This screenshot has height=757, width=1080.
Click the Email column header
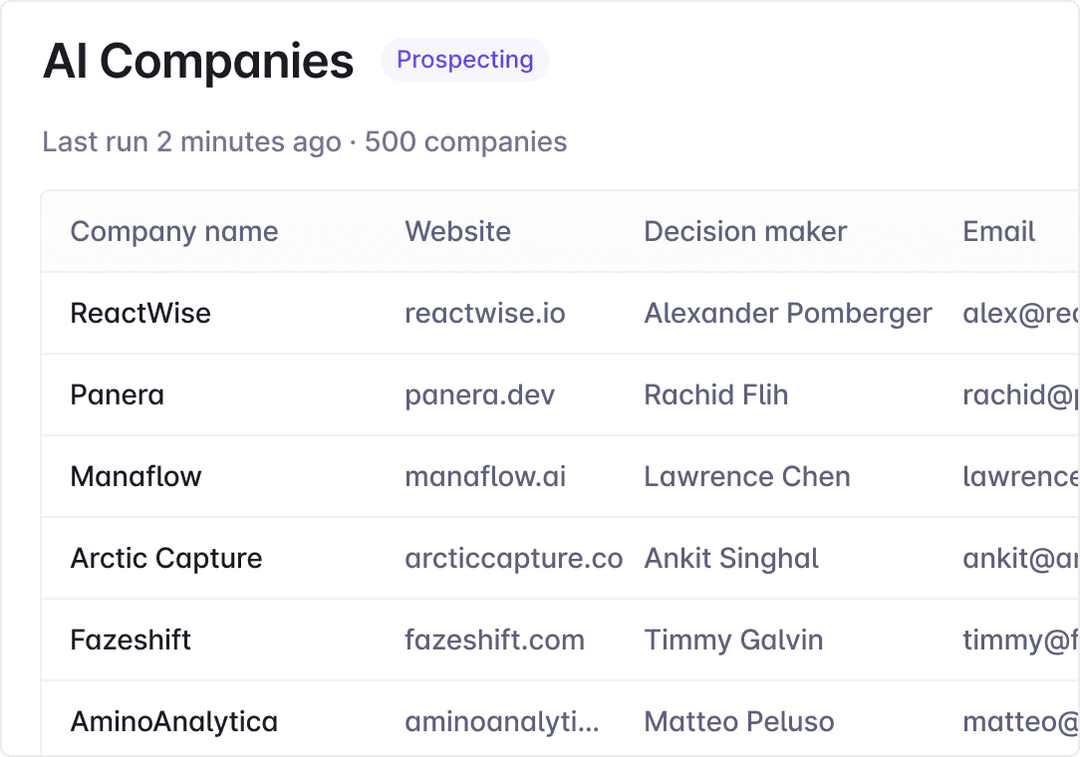pyautogui.click(x=999, y=231)
